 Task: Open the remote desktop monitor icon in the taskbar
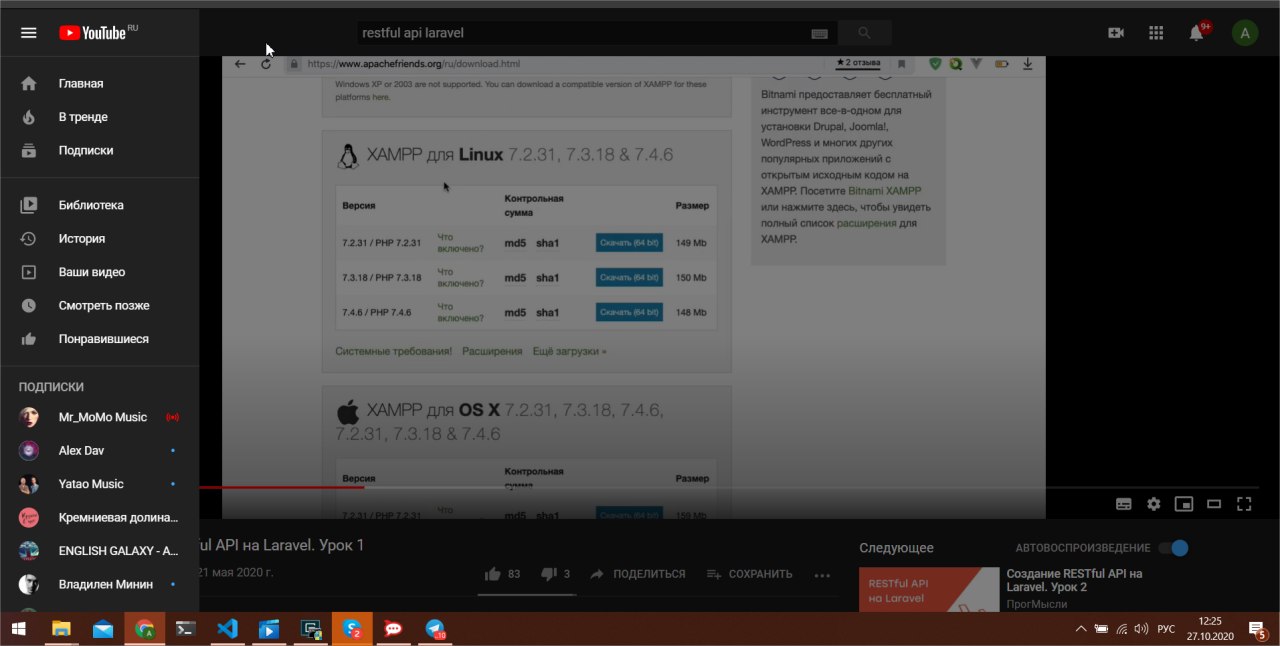click(x=310, y=629)
